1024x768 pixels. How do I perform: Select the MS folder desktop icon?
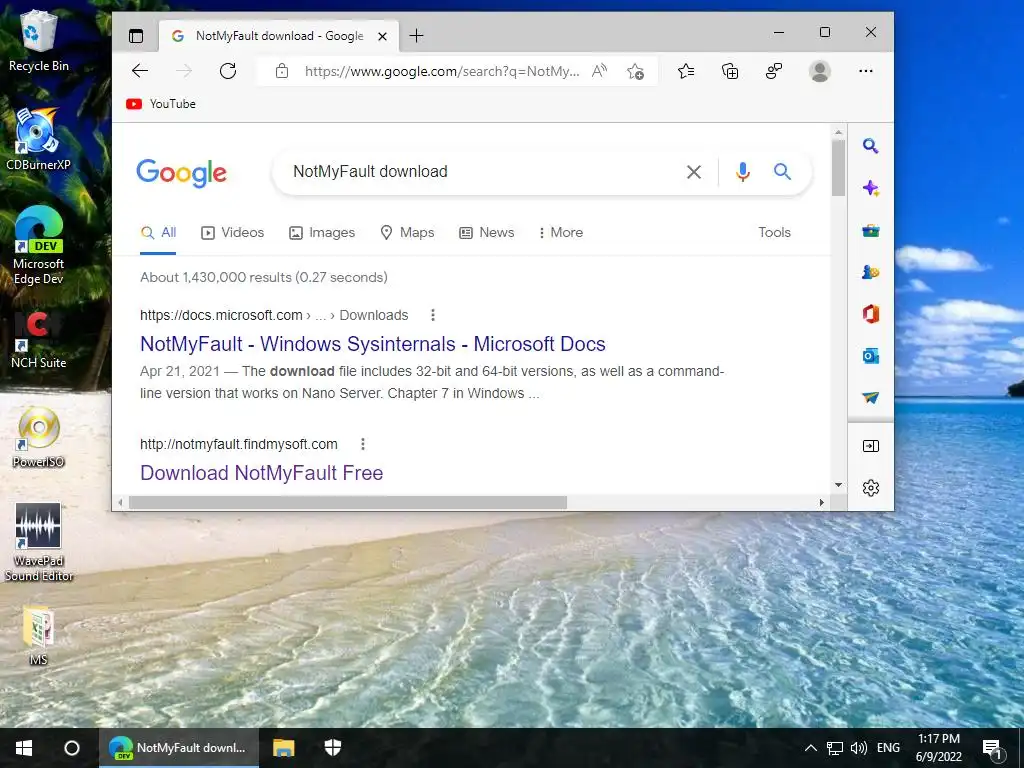tap(38, 635)
